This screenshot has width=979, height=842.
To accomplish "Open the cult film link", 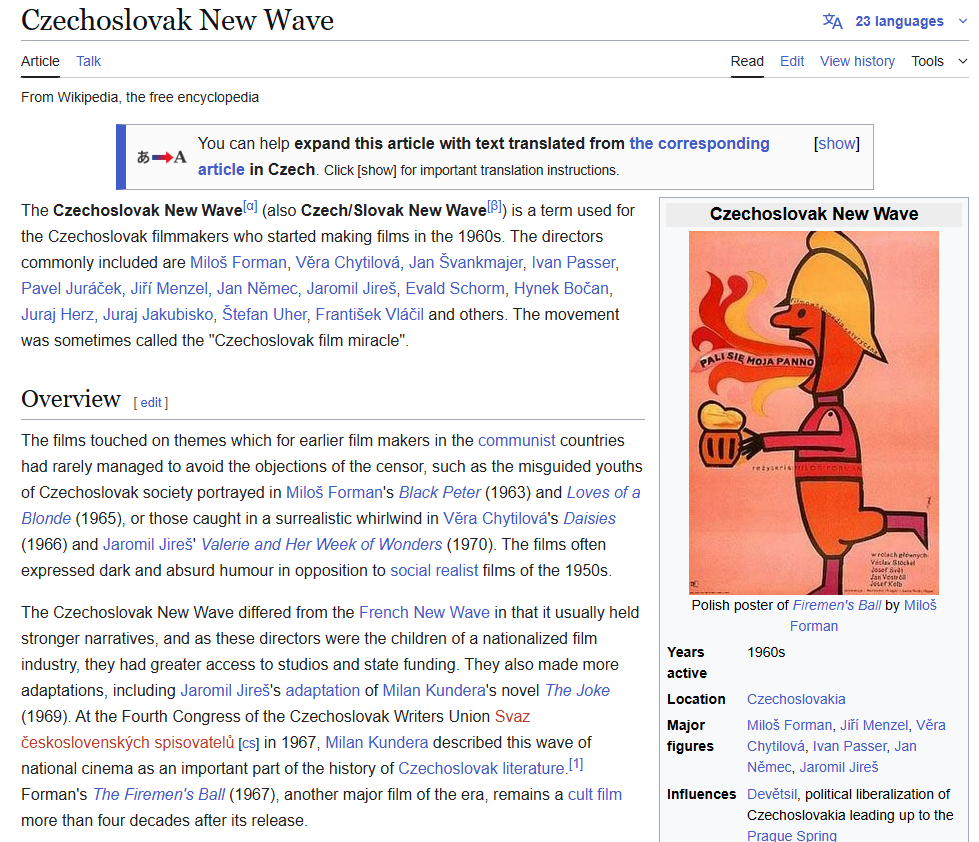I will [x=594, y=795].
